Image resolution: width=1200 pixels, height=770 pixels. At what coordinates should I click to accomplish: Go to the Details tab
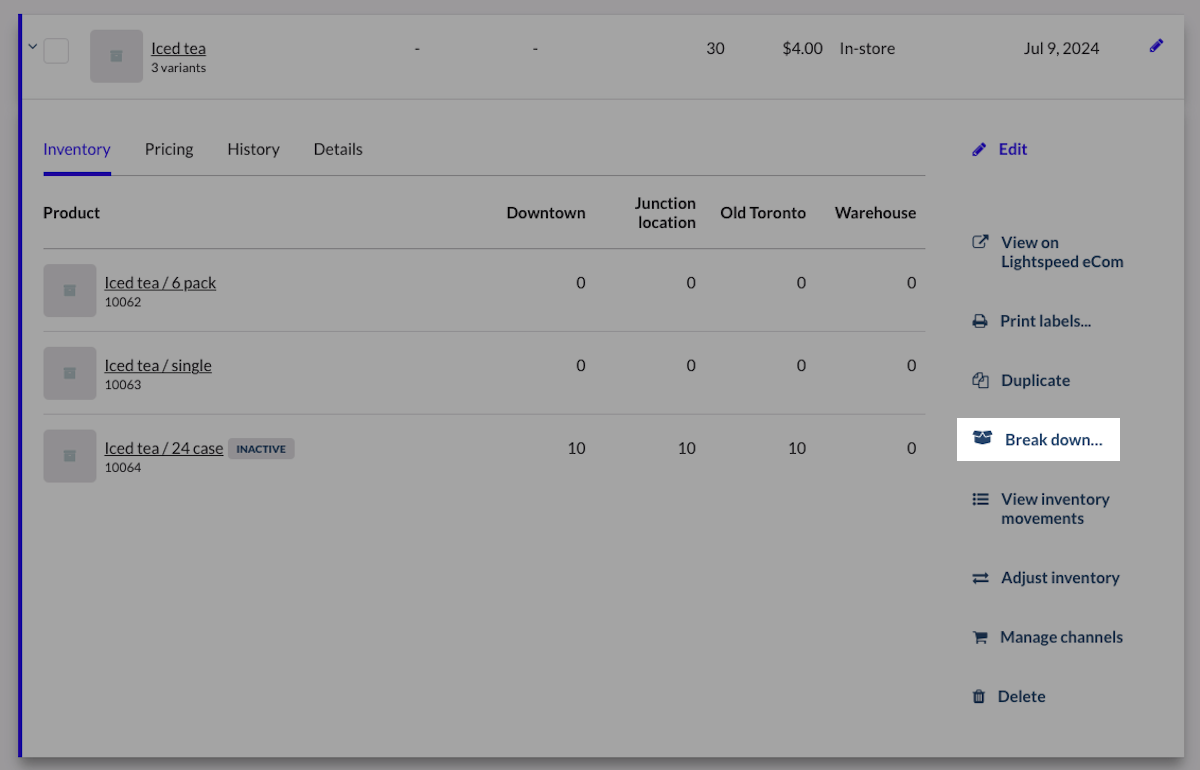[338, 149]
